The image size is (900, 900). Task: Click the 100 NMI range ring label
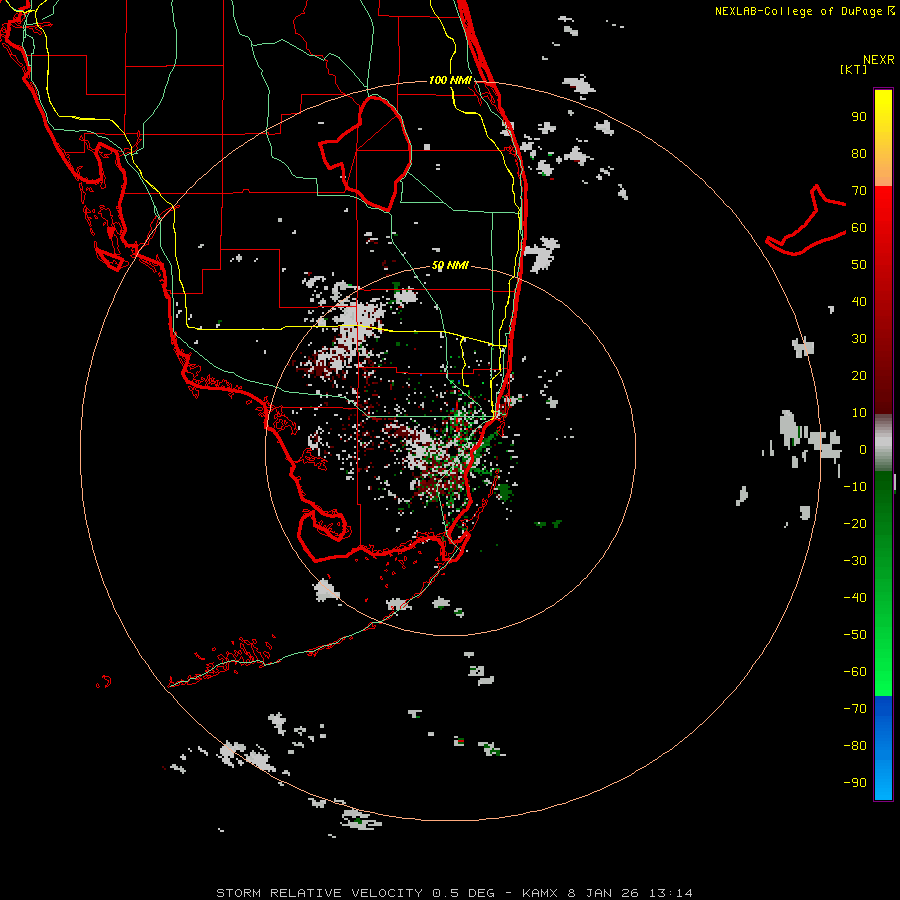(x=450, y=80)
